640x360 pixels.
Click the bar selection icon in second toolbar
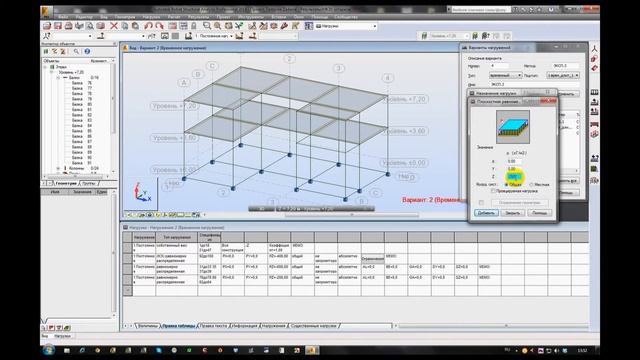pyautogui.click(x=101, y=36)
